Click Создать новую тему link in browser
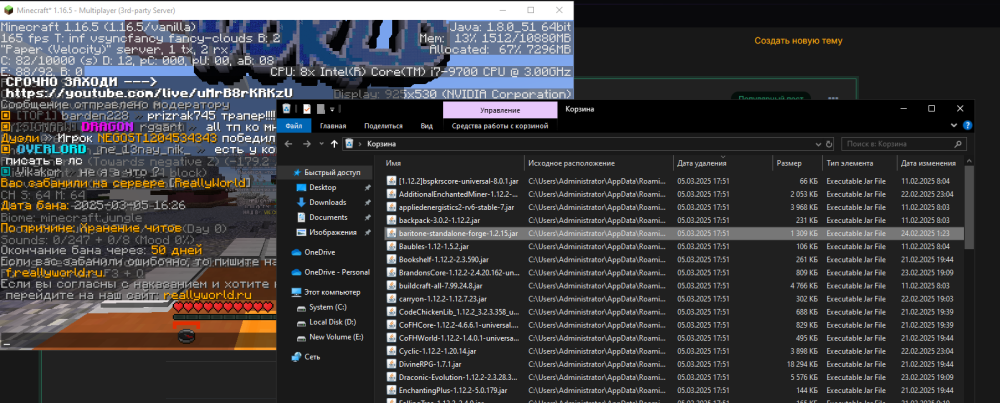1000x403 pixels. 798,41
